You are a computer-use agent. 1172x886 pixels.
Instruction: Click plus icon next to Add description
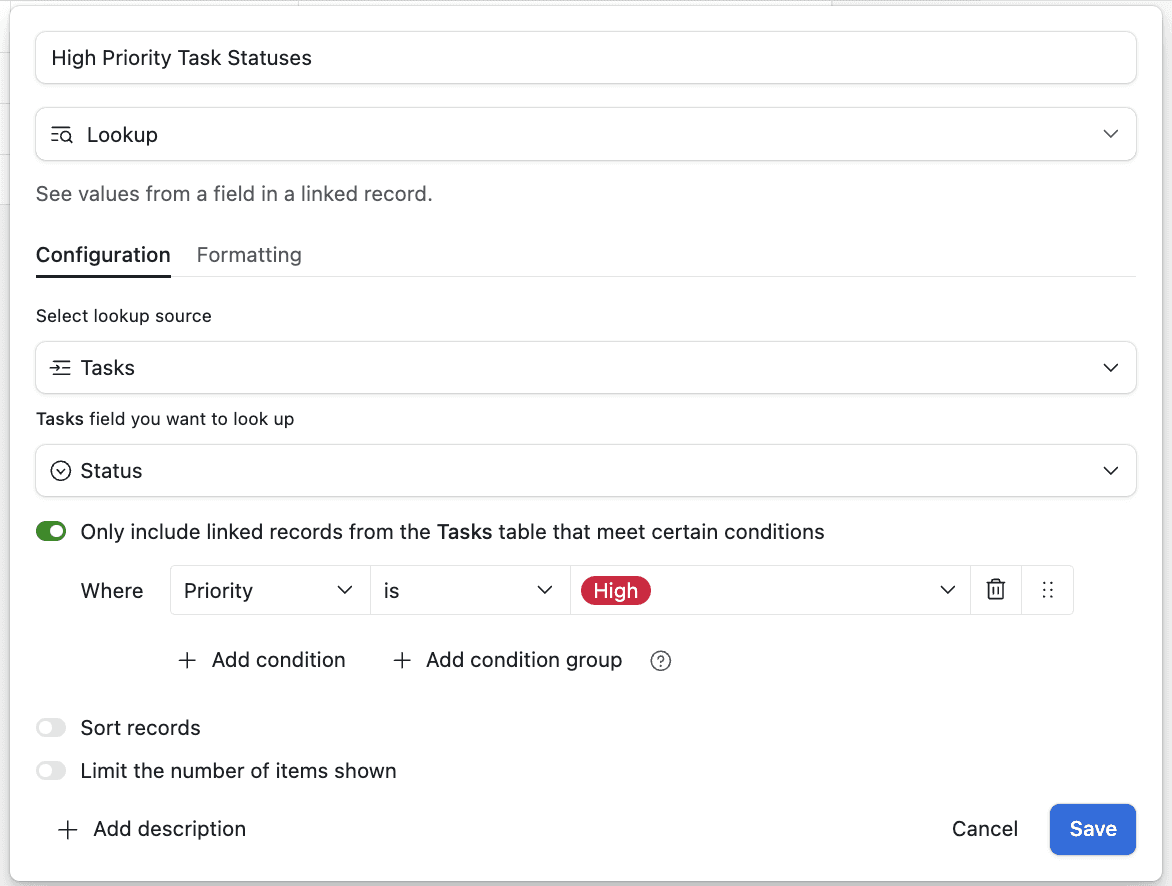point(67,829)
